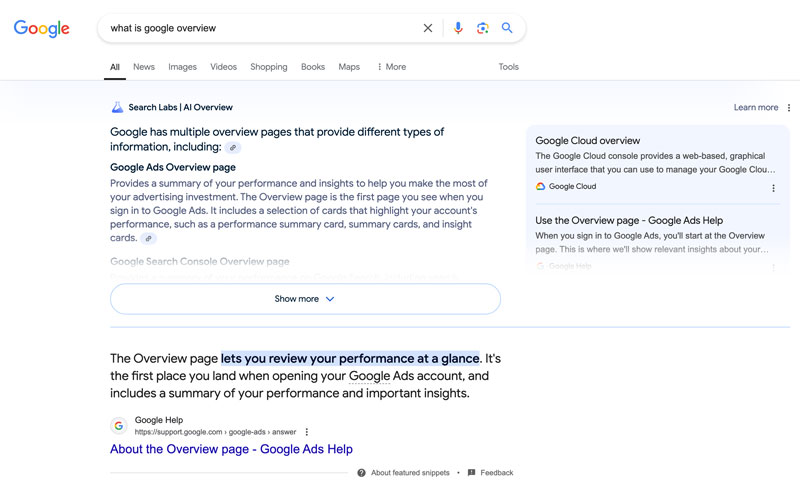800x485 pixels.
Task: Clear the search box text
Action: click(428, 28)
